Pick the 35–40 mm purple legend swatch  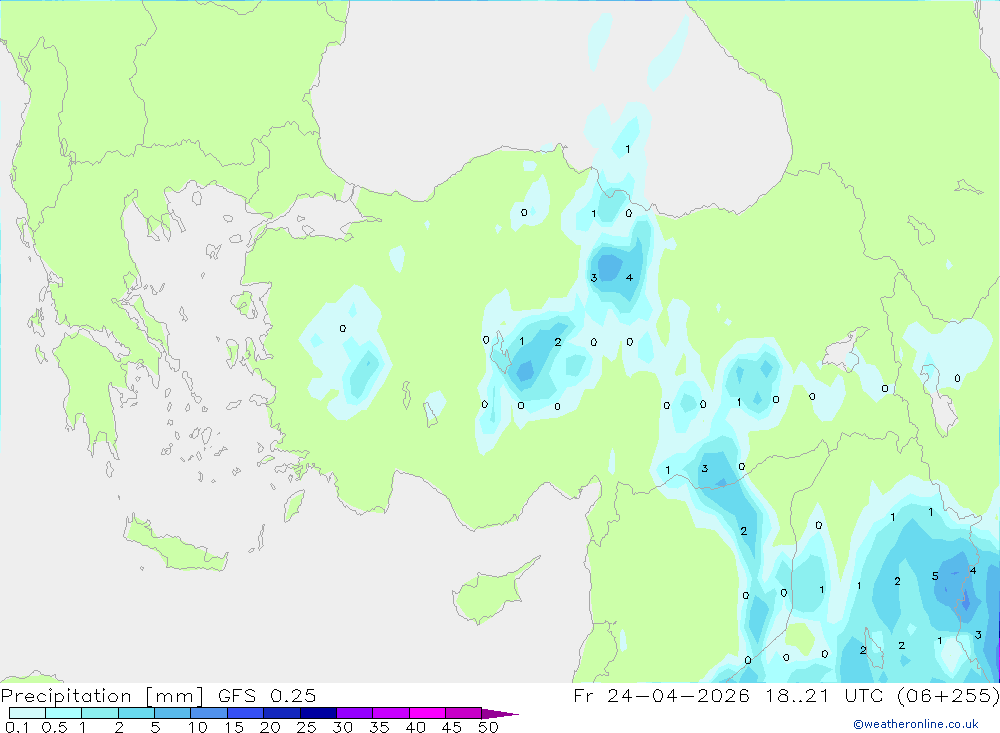(391, 713)
